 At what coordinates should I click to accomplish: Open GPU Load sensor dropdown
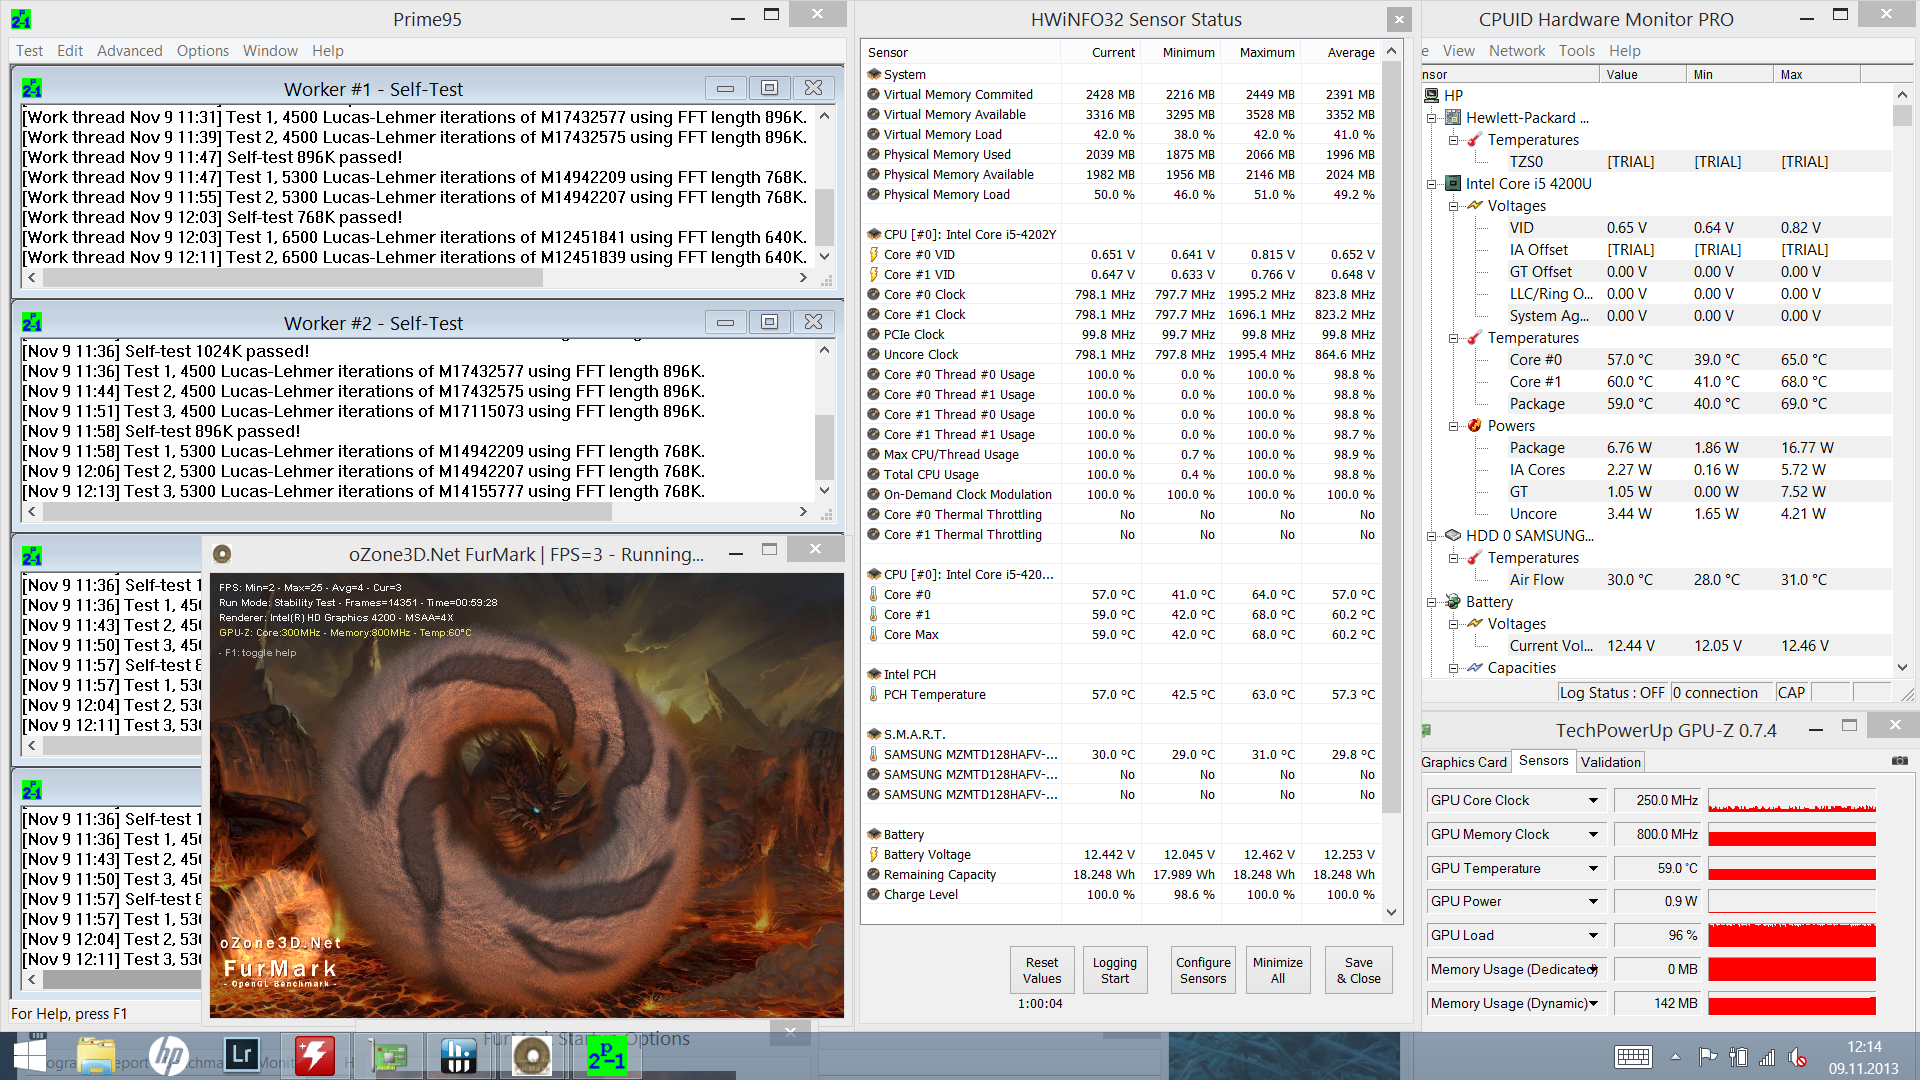coord(1593,935)
